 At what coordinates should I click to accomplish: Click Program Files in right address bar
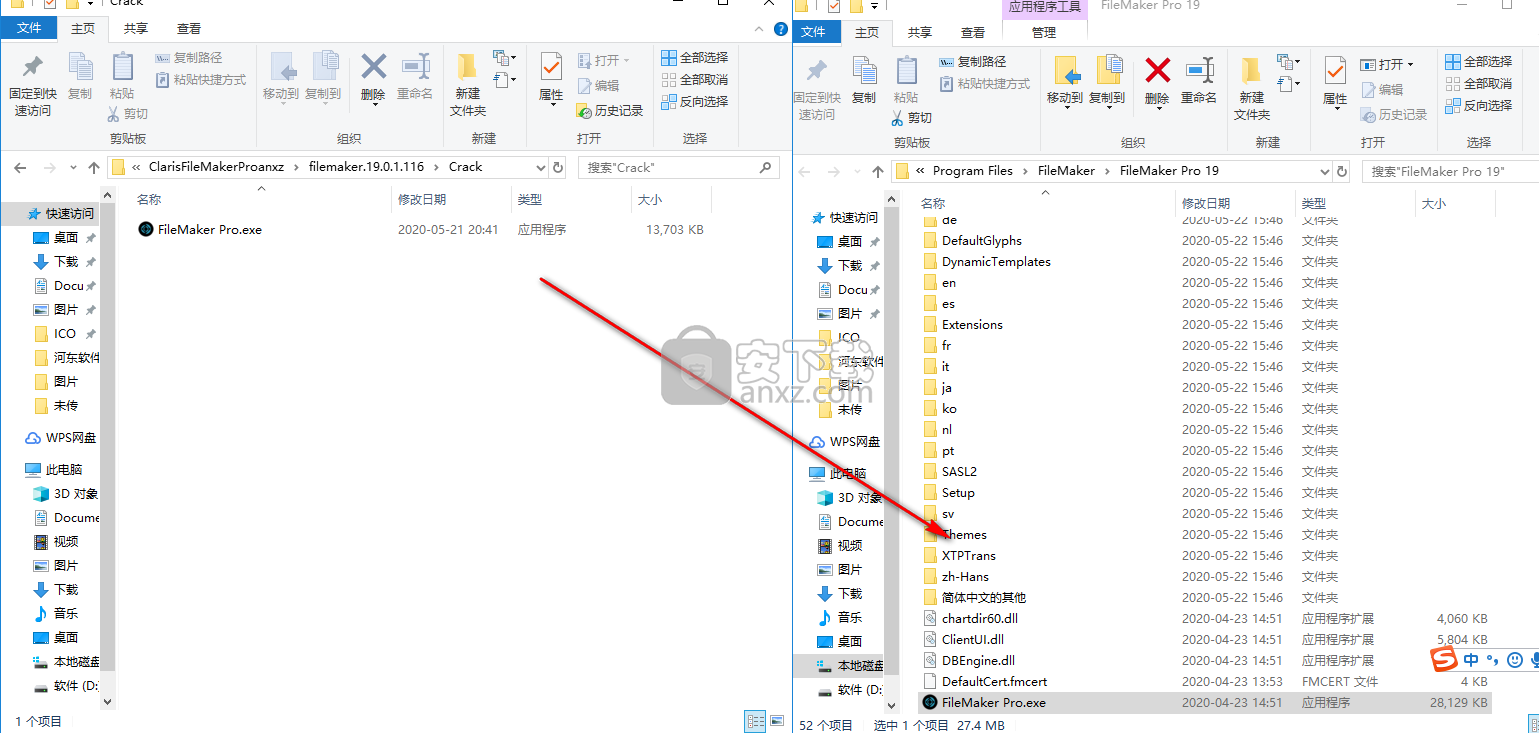pyautogui.click(x=973, y=171)
